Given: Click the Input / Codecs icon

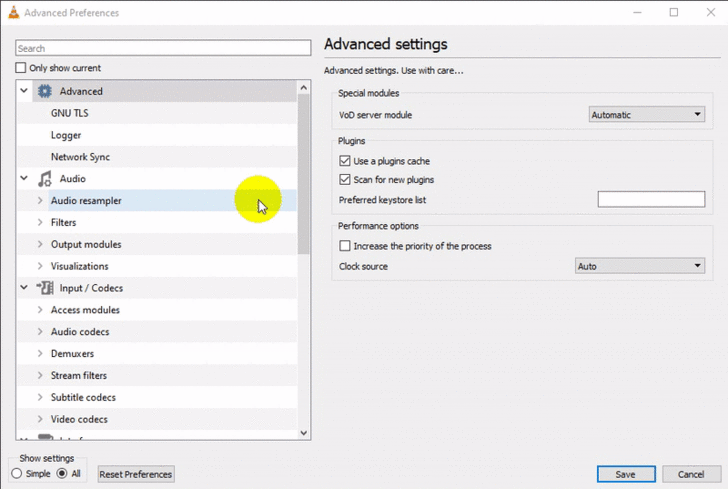Looking at the screenshot, I should pyautogui.click(x=45, y=288).
